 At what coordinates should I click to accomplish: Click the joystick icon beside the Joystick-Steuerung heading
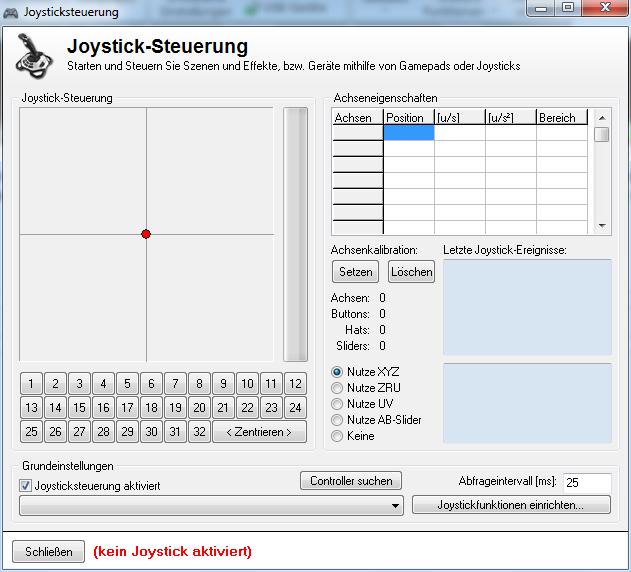click(x=34, y=56)
